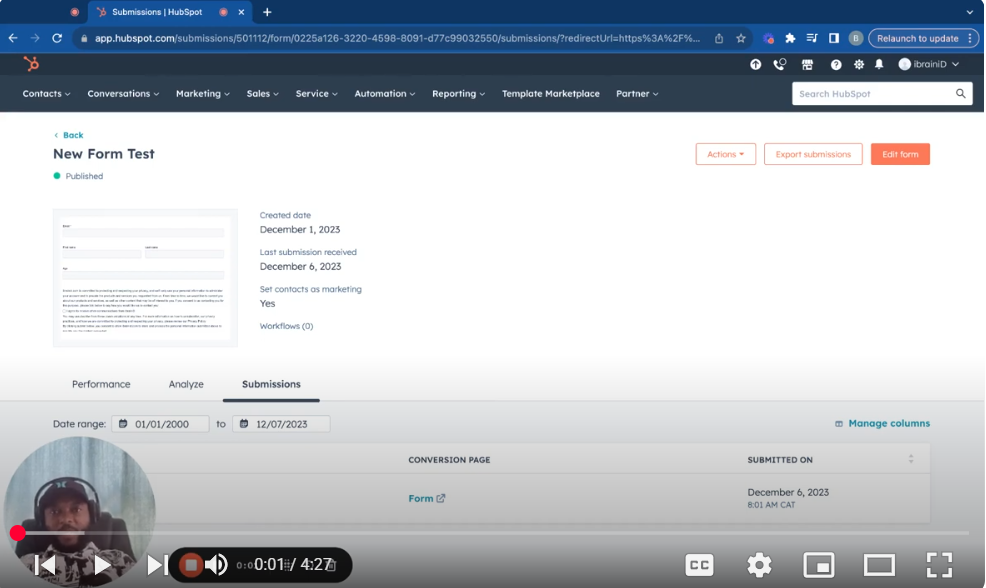Image resolution: width=986 pixels, height=588 pixels.
Task: Open the calling phone icon
Action: pos(780,64)
